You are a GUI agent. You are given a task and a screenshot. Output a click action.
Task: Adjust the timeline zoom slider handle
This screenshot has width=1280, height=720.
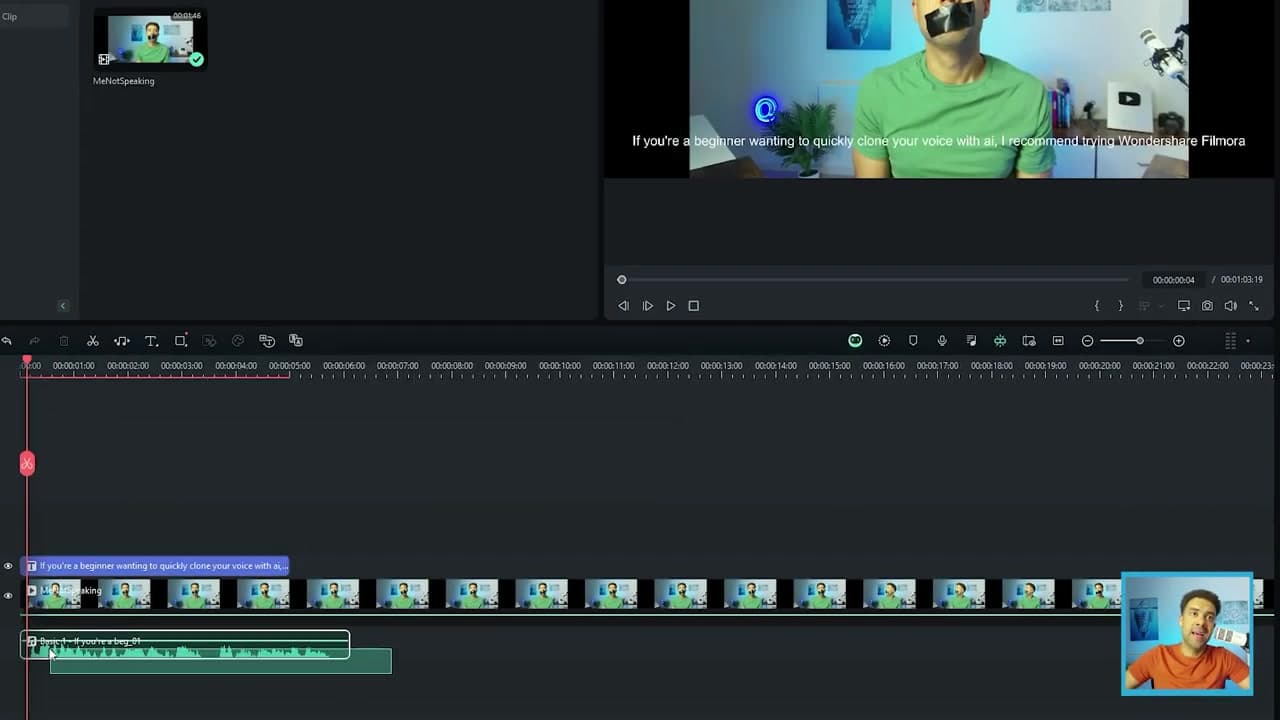click(x=1139, y=341)
